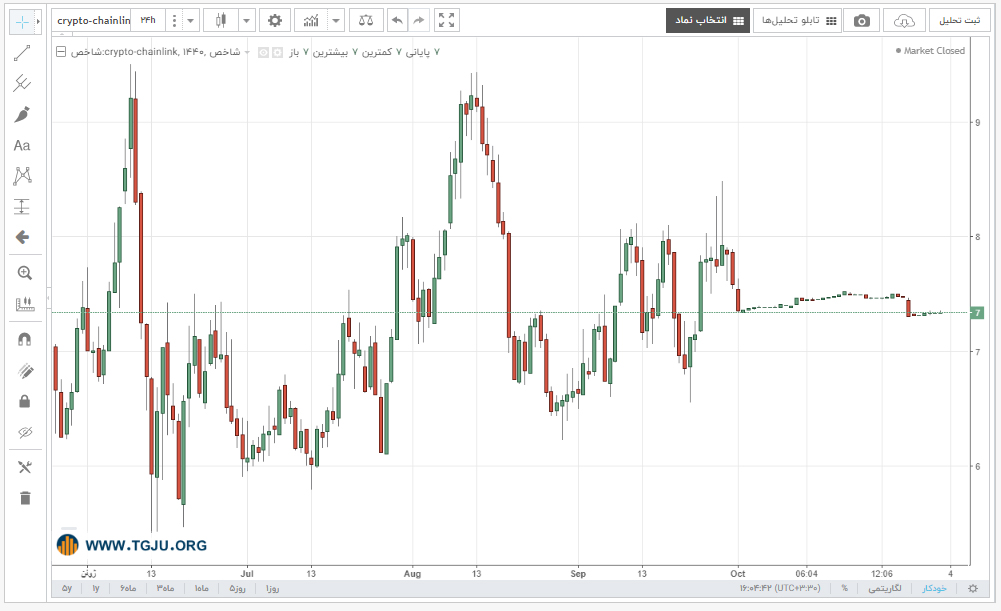Image resolution: width=1001 pixels, height=611 pixels.
Task: Select the 5y range tab
Action: click(x=66, y=589)
